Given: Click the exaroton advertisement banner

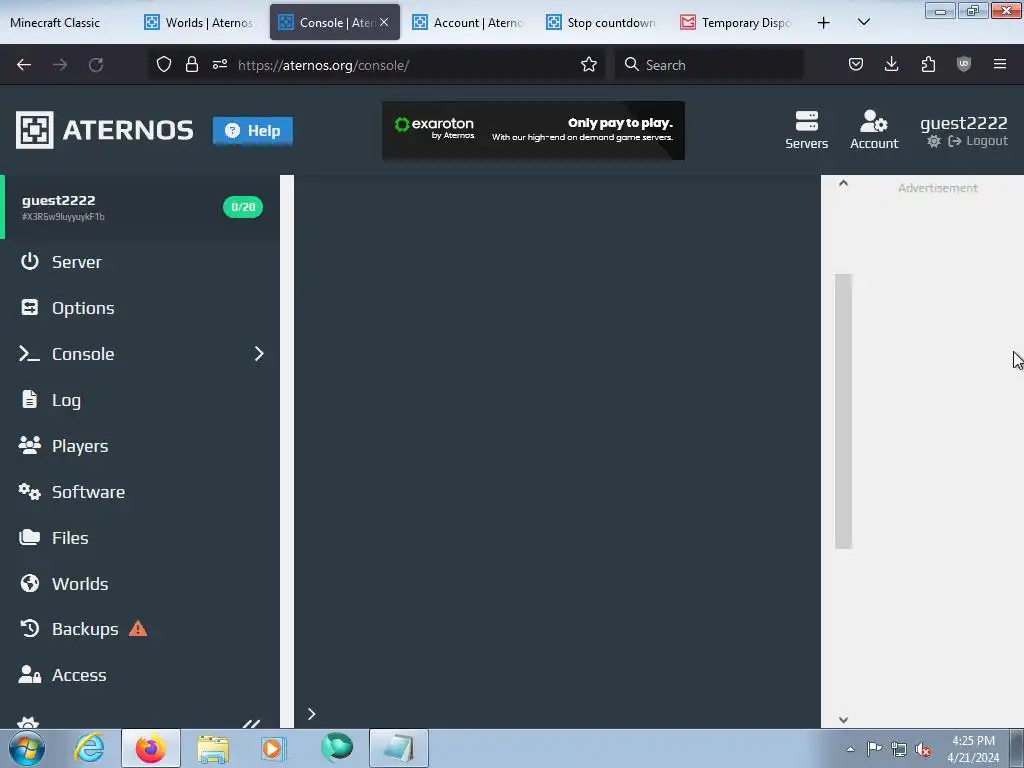Looking at the screenshot, I should tap(533, 130).
